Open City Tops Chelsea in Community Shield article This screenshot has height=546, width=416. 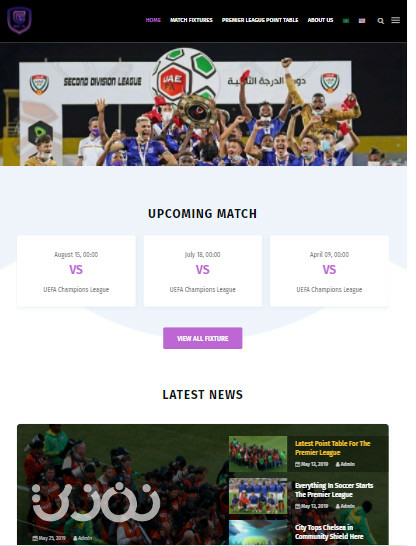pyautogui.click(x=329, y=532)
